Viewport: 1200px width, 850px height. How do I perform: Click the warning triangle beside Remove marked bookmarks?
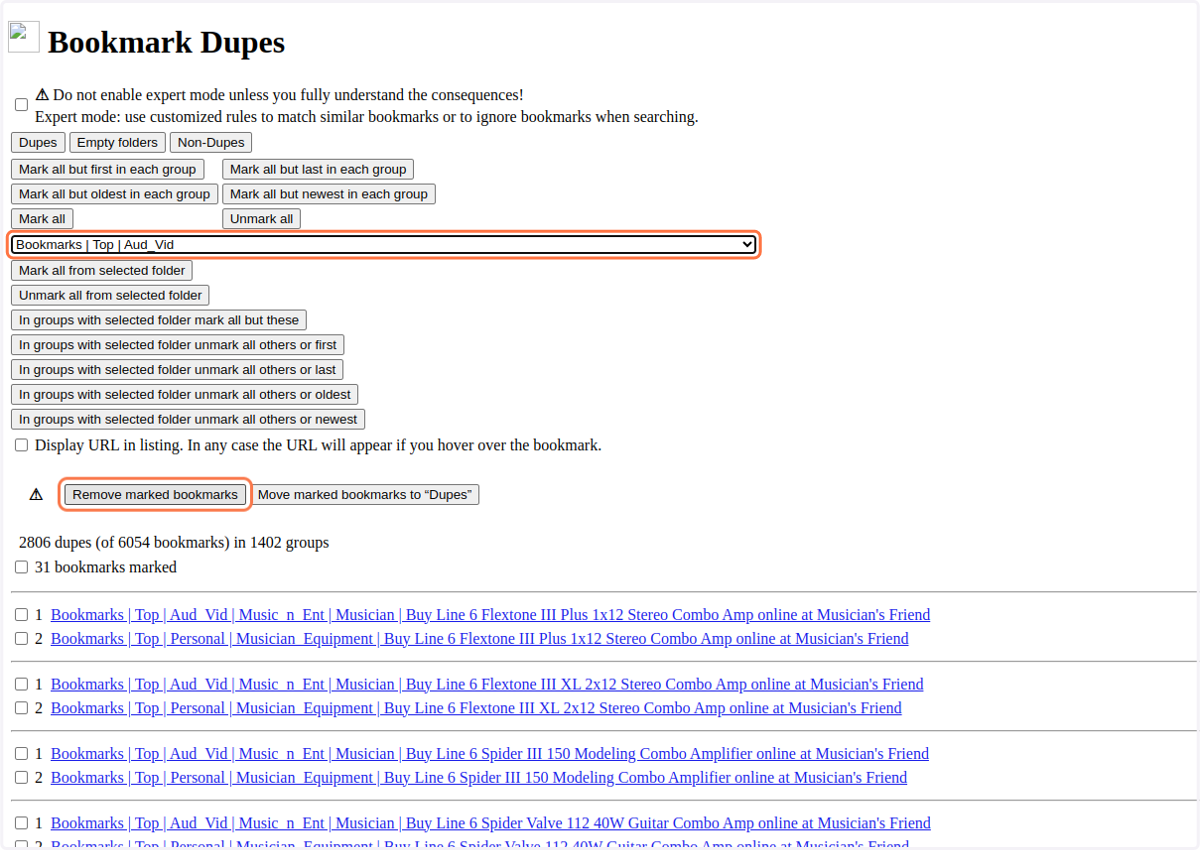[36, 495]
